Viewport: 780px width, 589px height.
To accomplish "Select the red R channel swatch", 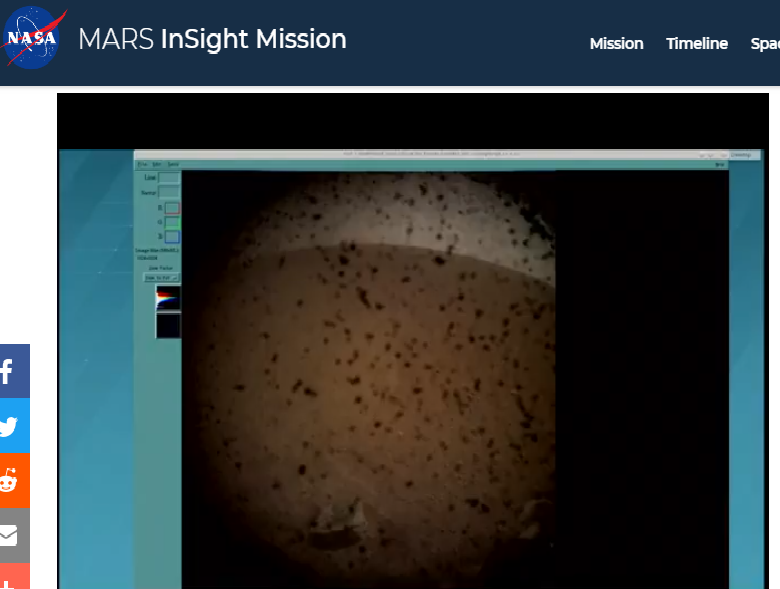I will [171, 208].
